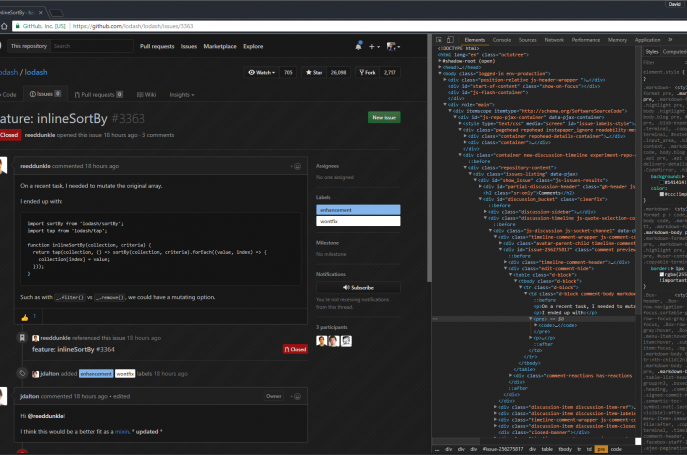Click the Subscribe notifications button
This screenshot has height=455, width=687.
pyautogui.click(x=358, y=288)
